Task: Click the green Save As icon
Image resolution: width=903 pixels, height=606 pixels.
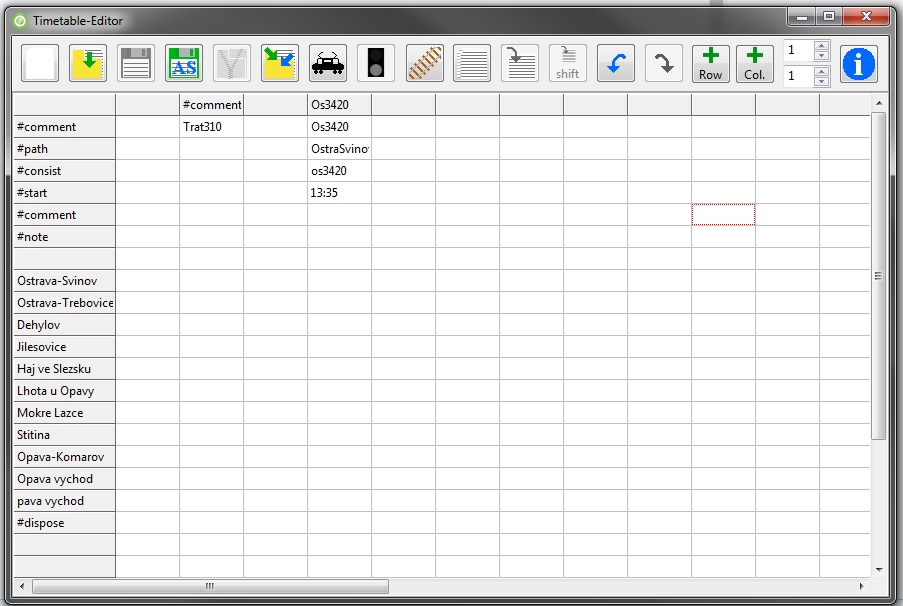Action: point(184,64)
